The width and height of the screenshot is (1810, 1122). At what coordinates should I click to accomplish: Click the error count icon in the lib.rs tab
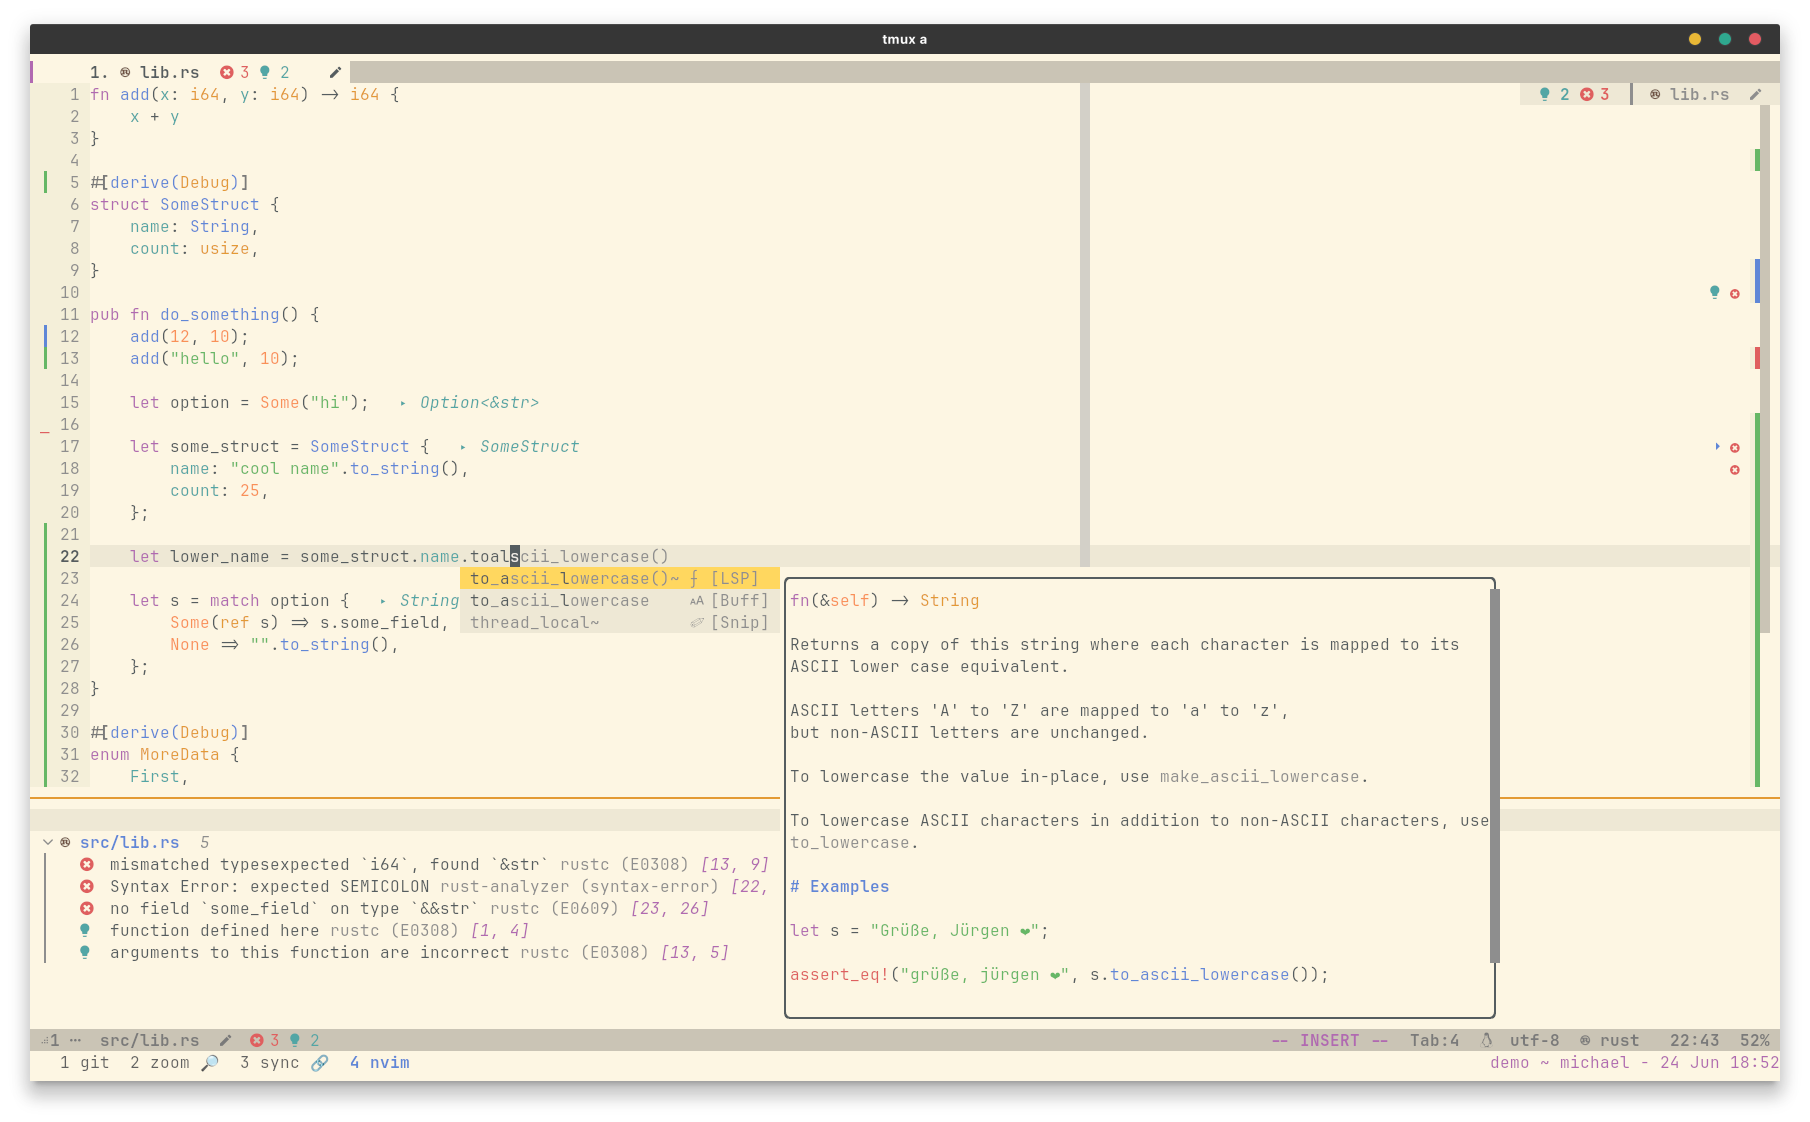coord(227,72)
